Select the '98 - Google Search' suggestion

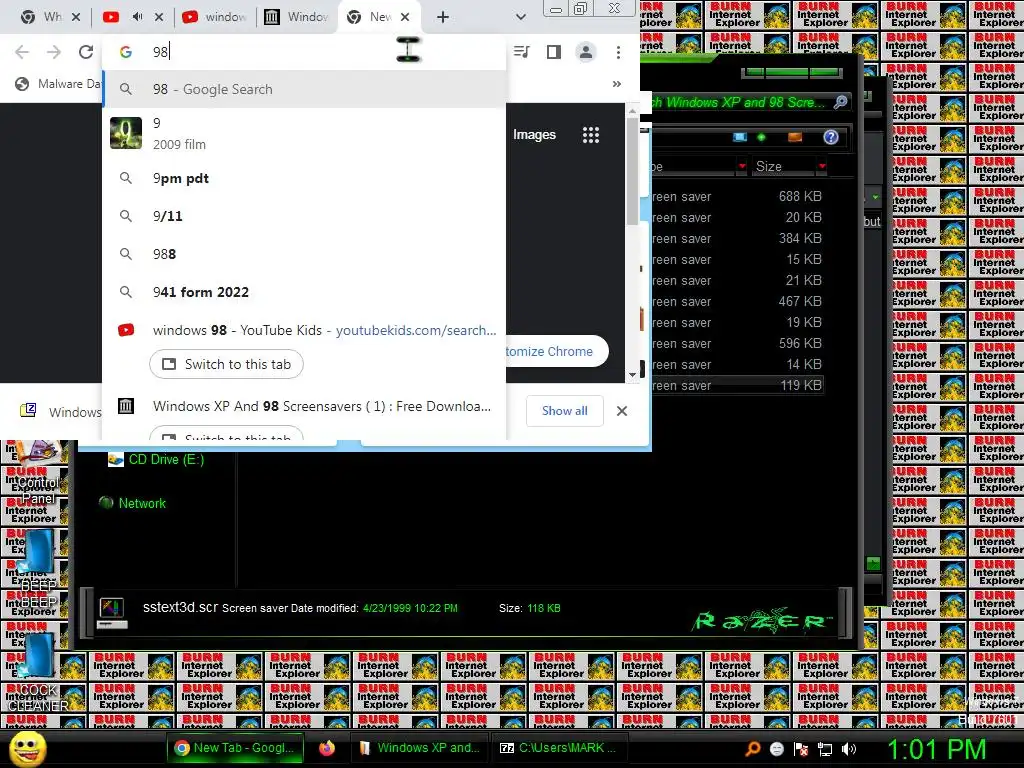click(305, 89)
